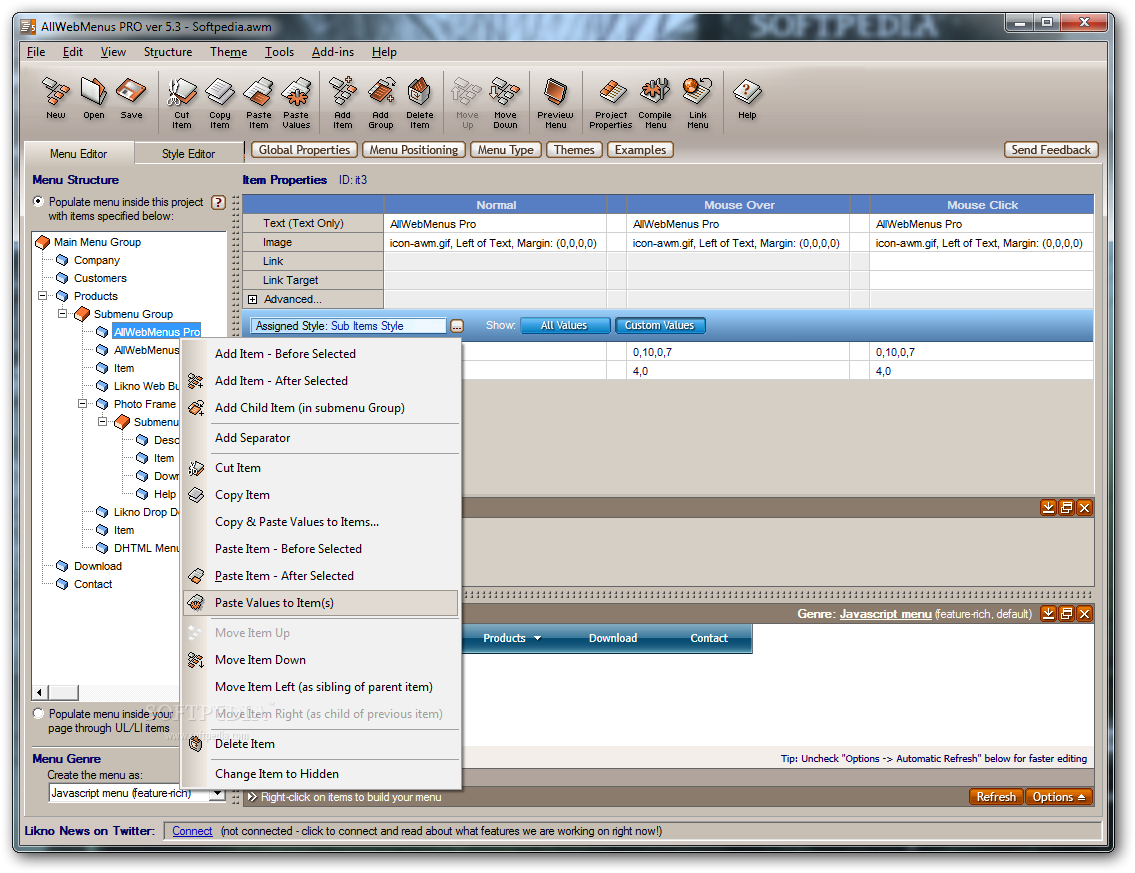Click the download arrow icon on the Genre bar
This screenshot has width=1135, height=873.
click(x=1047, y=614)
